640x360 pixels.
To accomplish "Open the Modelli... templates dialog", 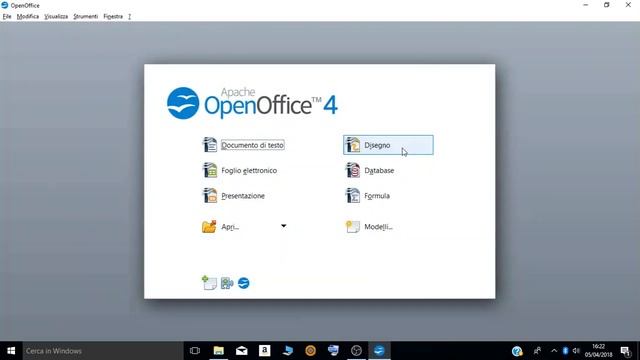I will (378, 227).
